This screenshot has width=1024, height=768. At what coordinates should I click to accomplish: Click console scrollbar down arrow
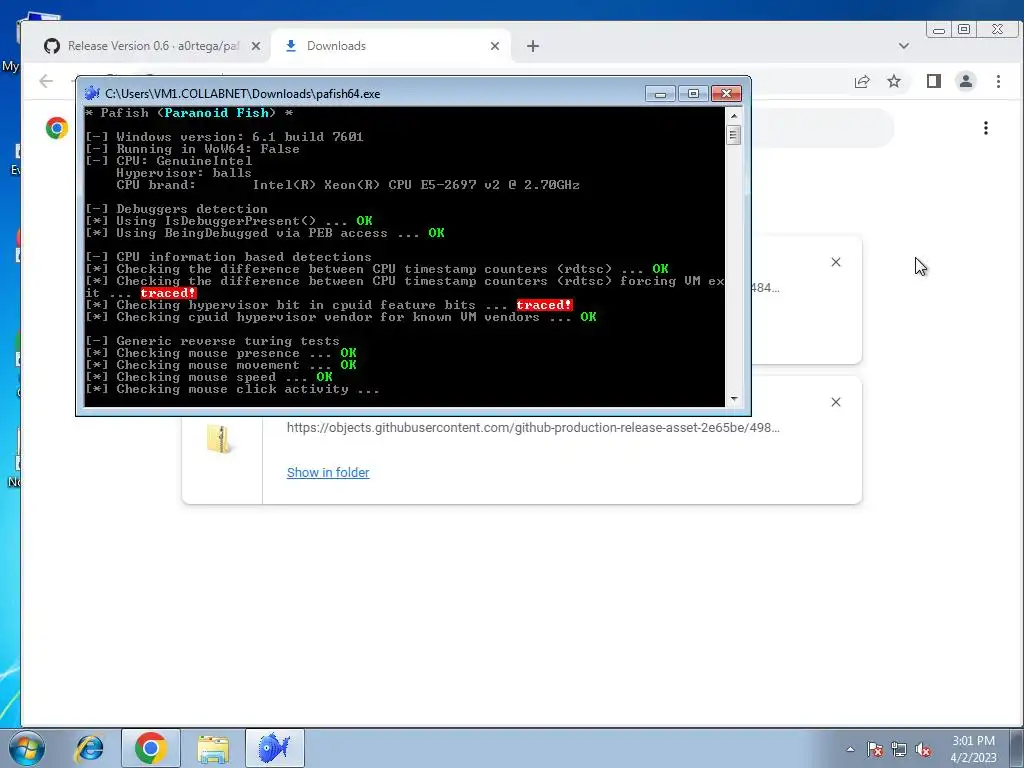pos(734,398)
